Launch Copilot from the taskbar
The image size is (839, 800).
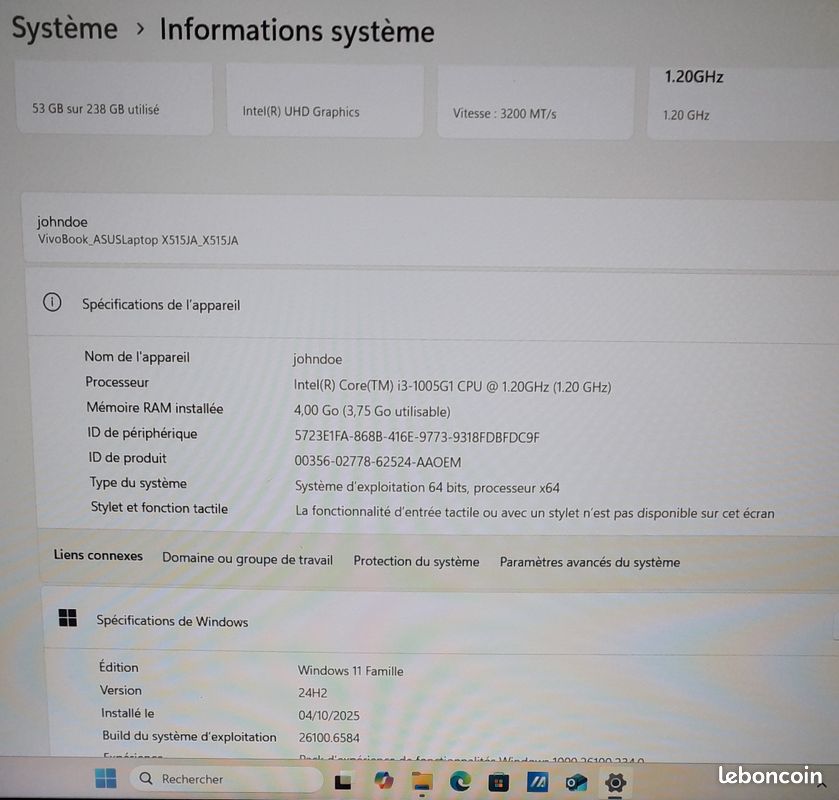point(383,781)
